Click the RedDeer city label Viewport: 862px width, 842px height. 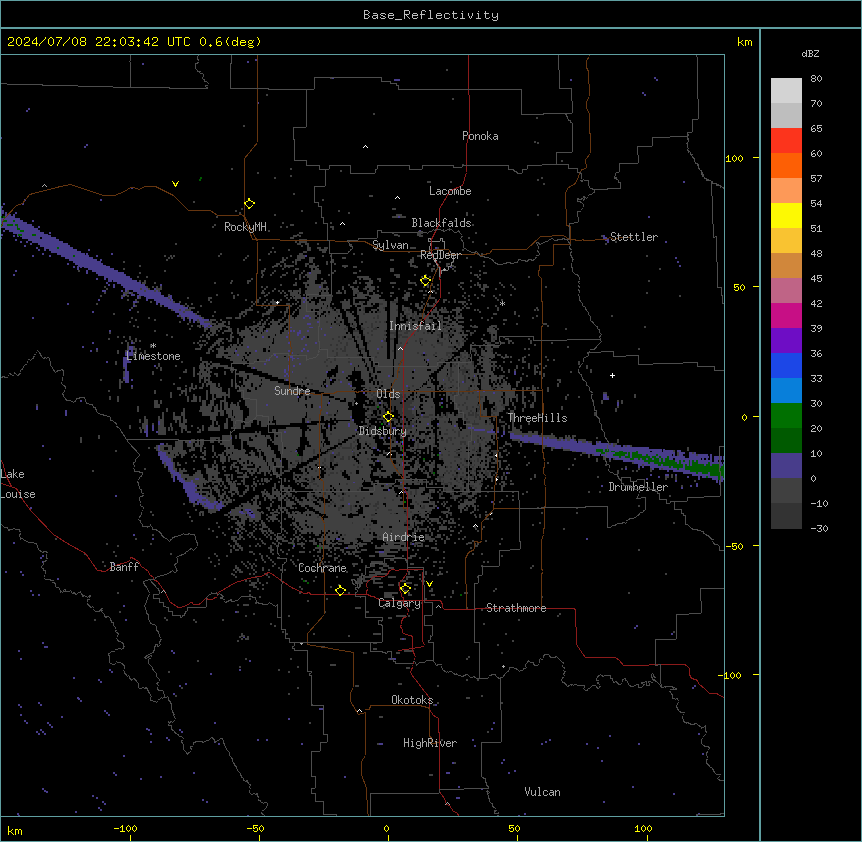440,255
